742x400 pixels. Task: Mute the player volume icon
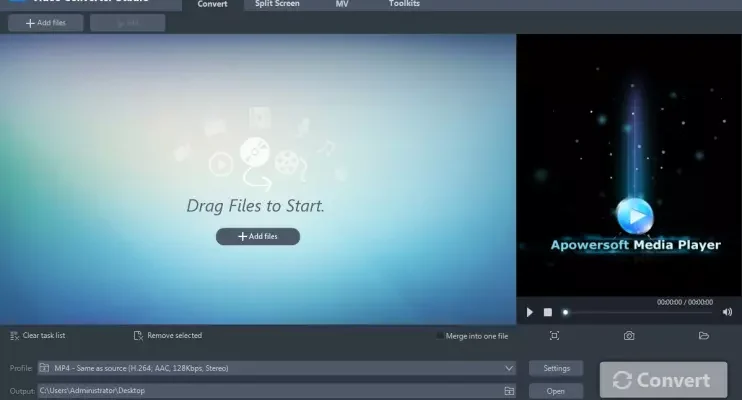[727, 312]
